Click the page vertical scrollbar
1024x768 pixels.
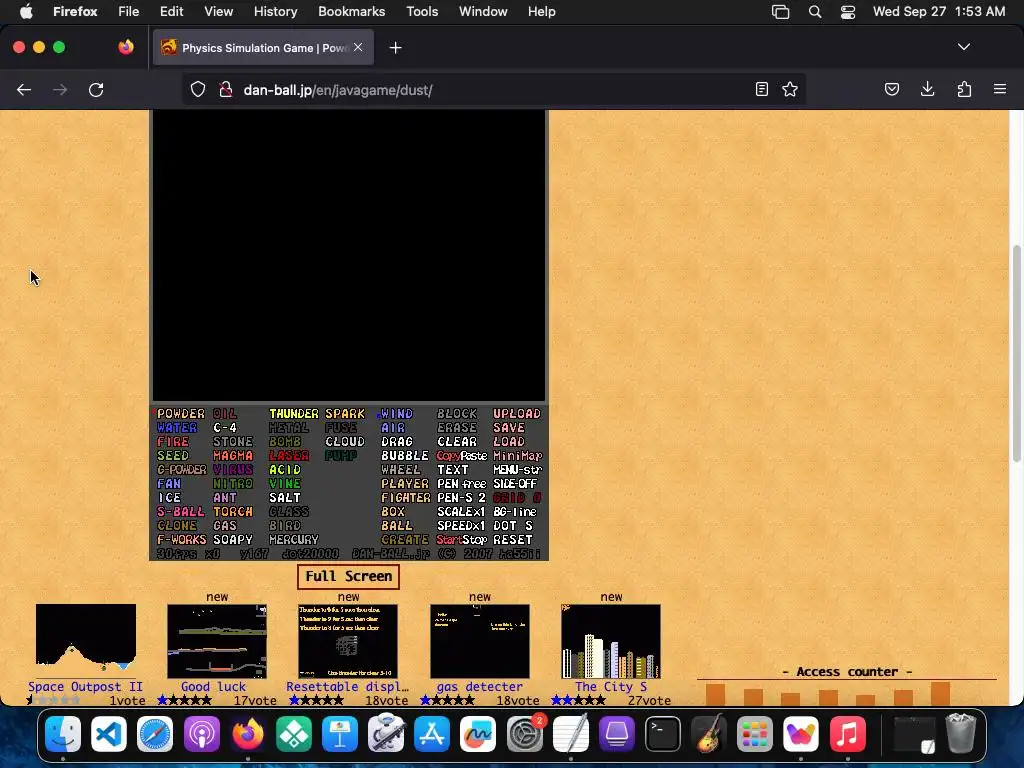[1016, 353]
